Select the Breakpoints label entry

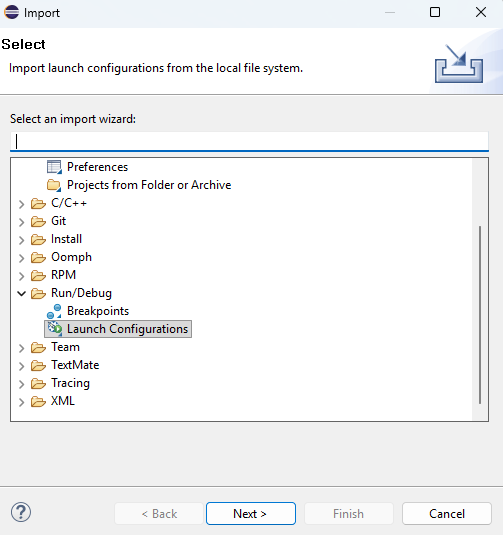click(98, 311)
